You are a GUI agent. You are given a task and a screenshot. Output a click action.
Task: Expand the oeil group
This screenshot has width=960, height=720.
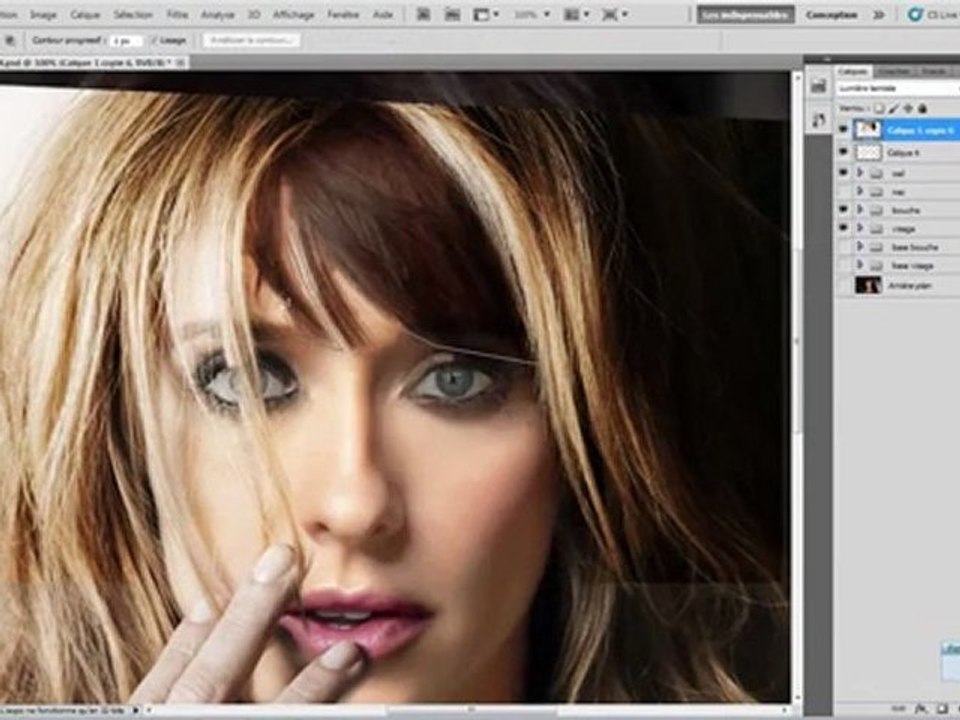pyautogui.click(x=860, y=173)
